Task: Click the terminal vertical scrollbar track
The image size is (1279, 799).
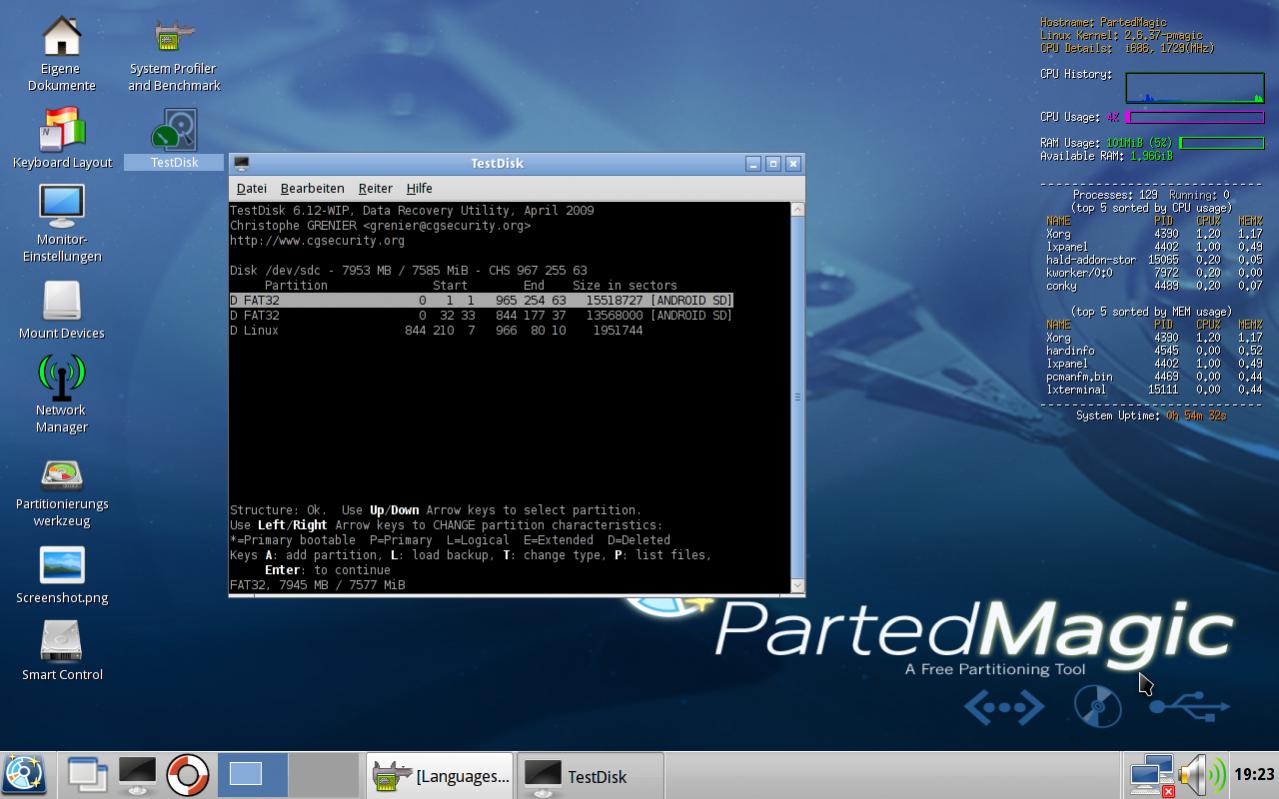Action: (797, 397)
